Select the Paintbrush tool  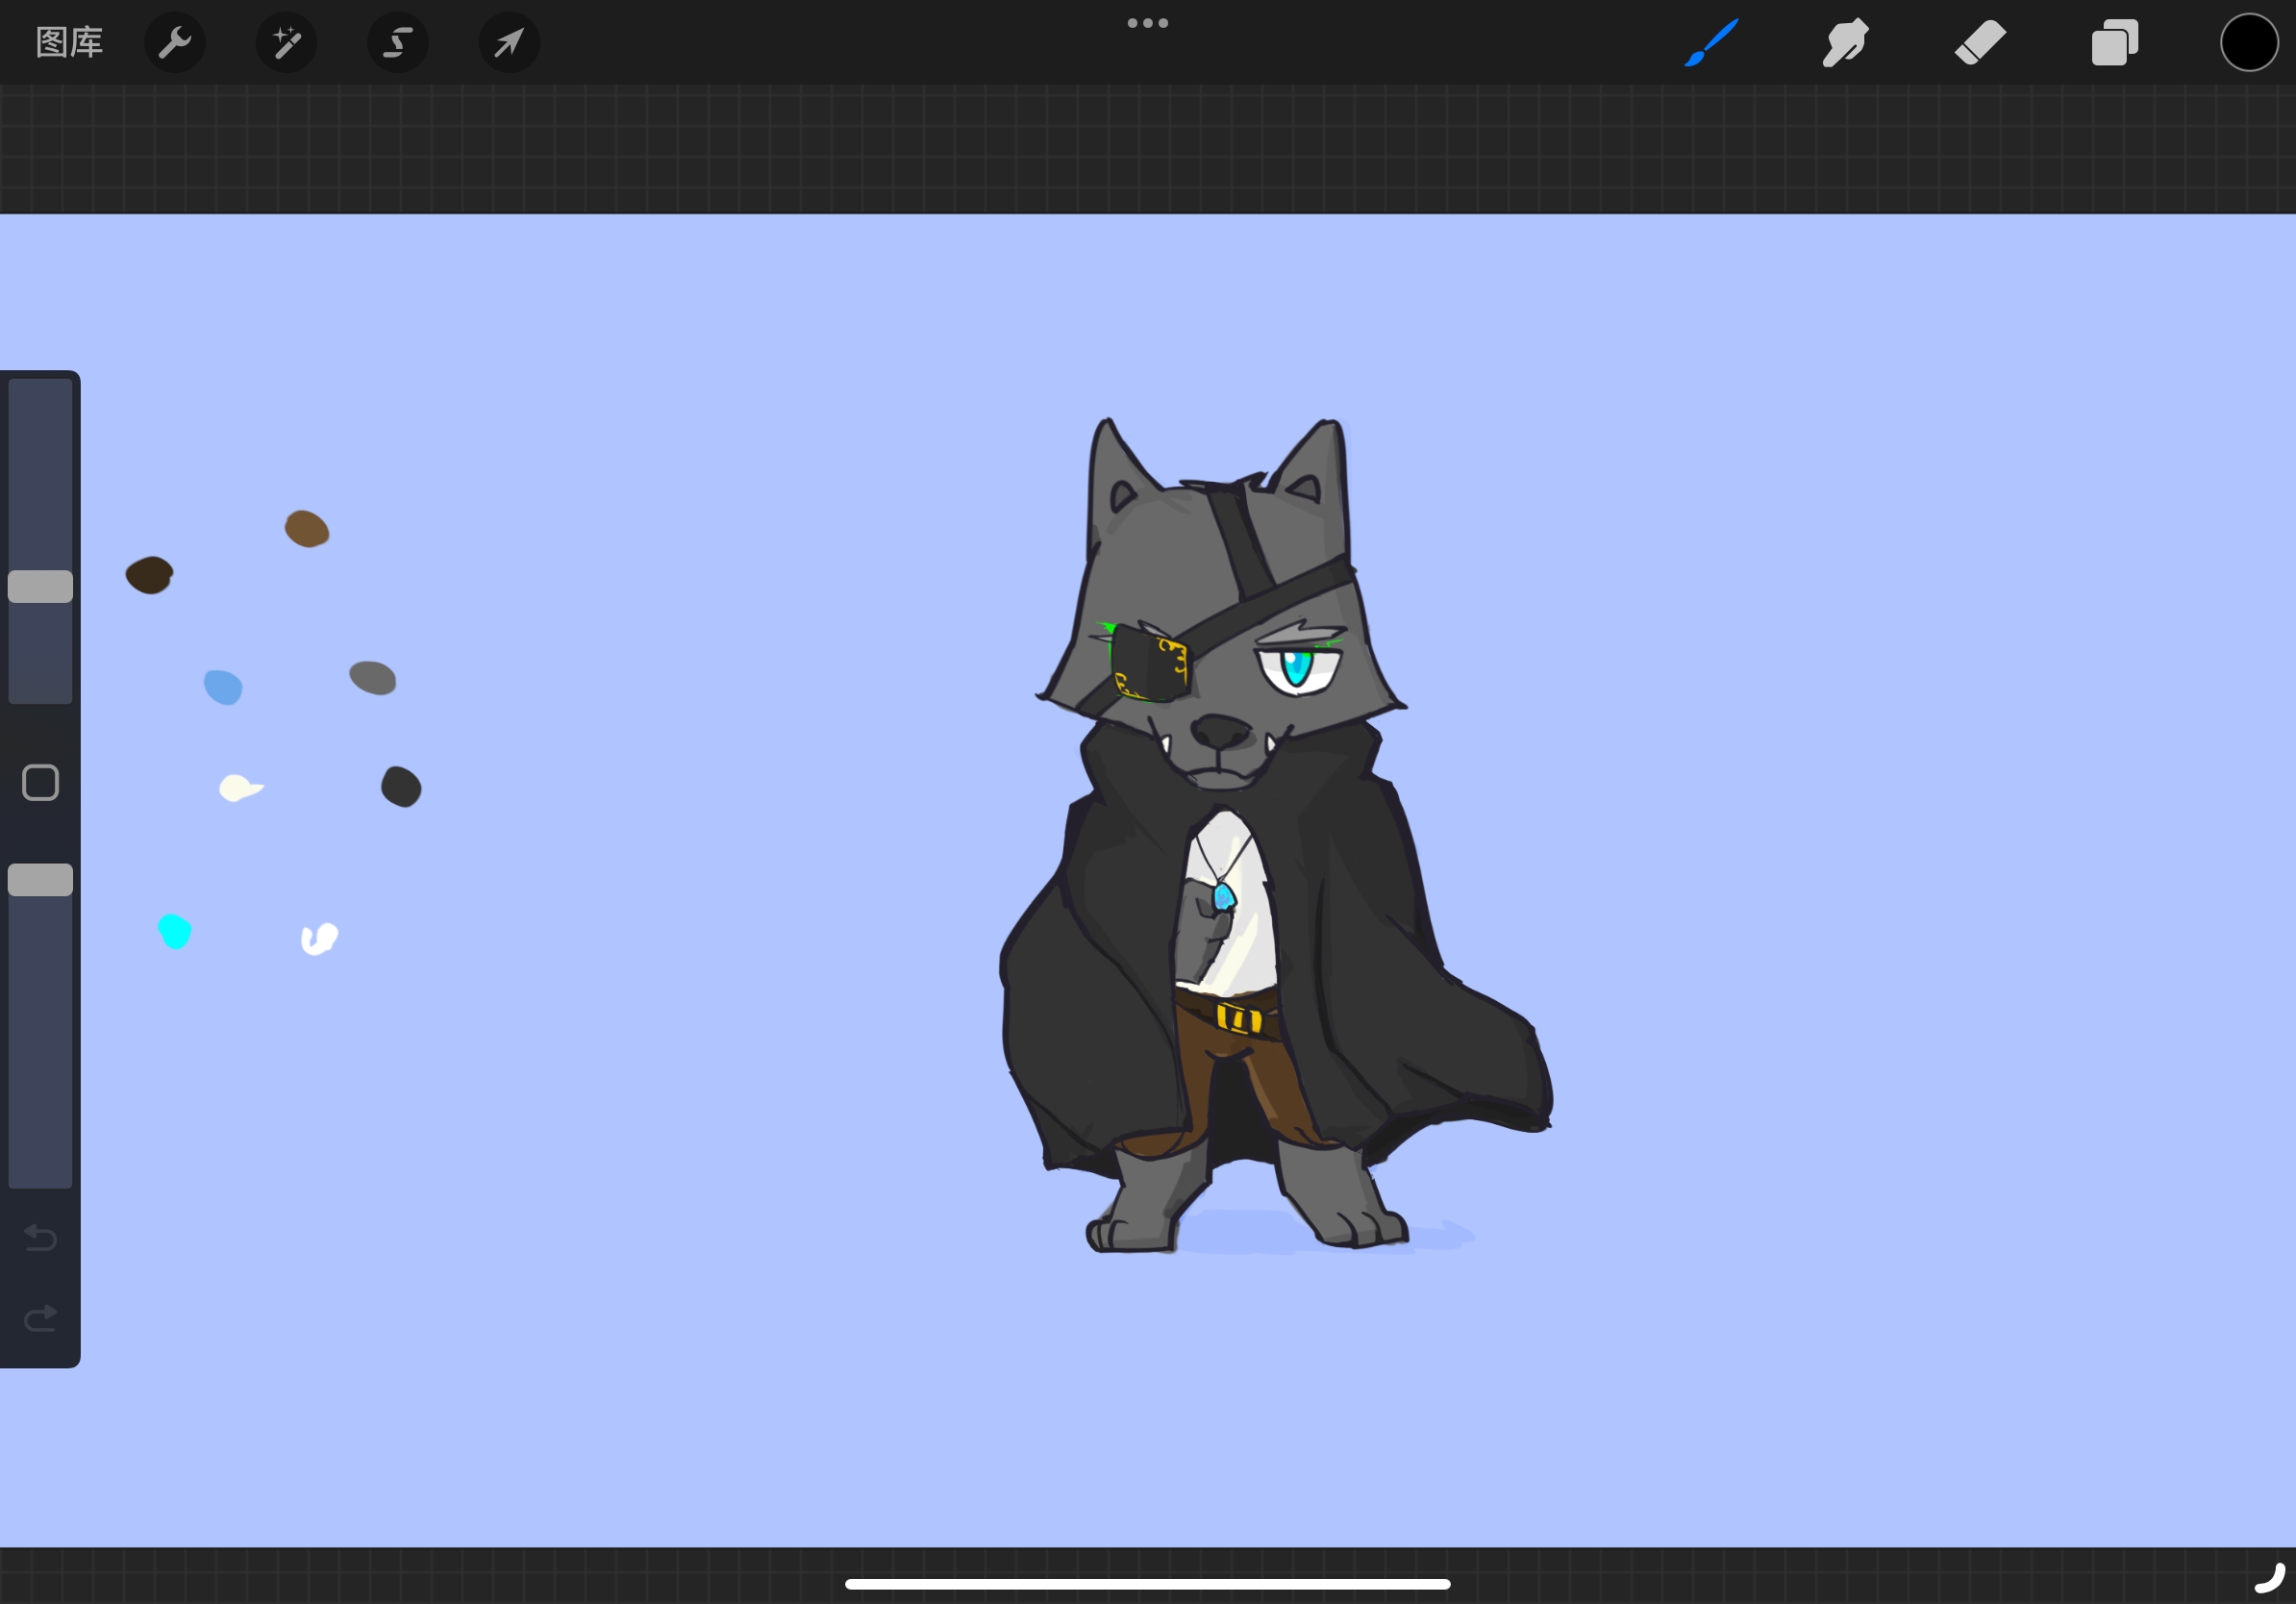(x=1711, y=42)
